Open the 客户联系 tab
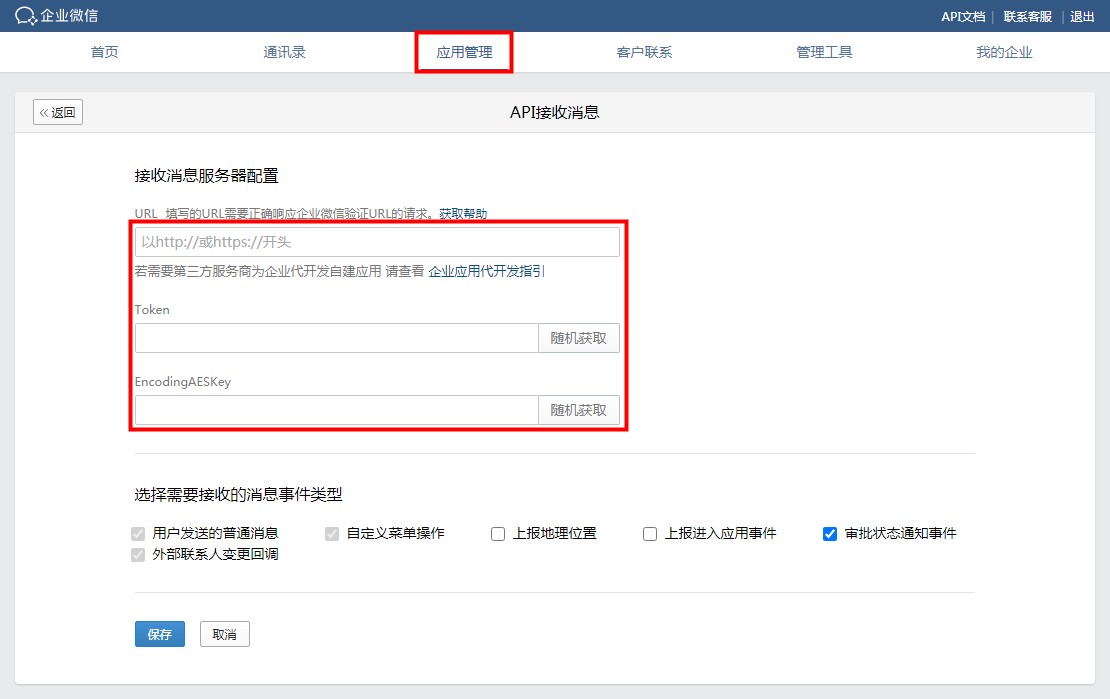This screenshot has height=699, width=1110. click(x=644, y=52)
